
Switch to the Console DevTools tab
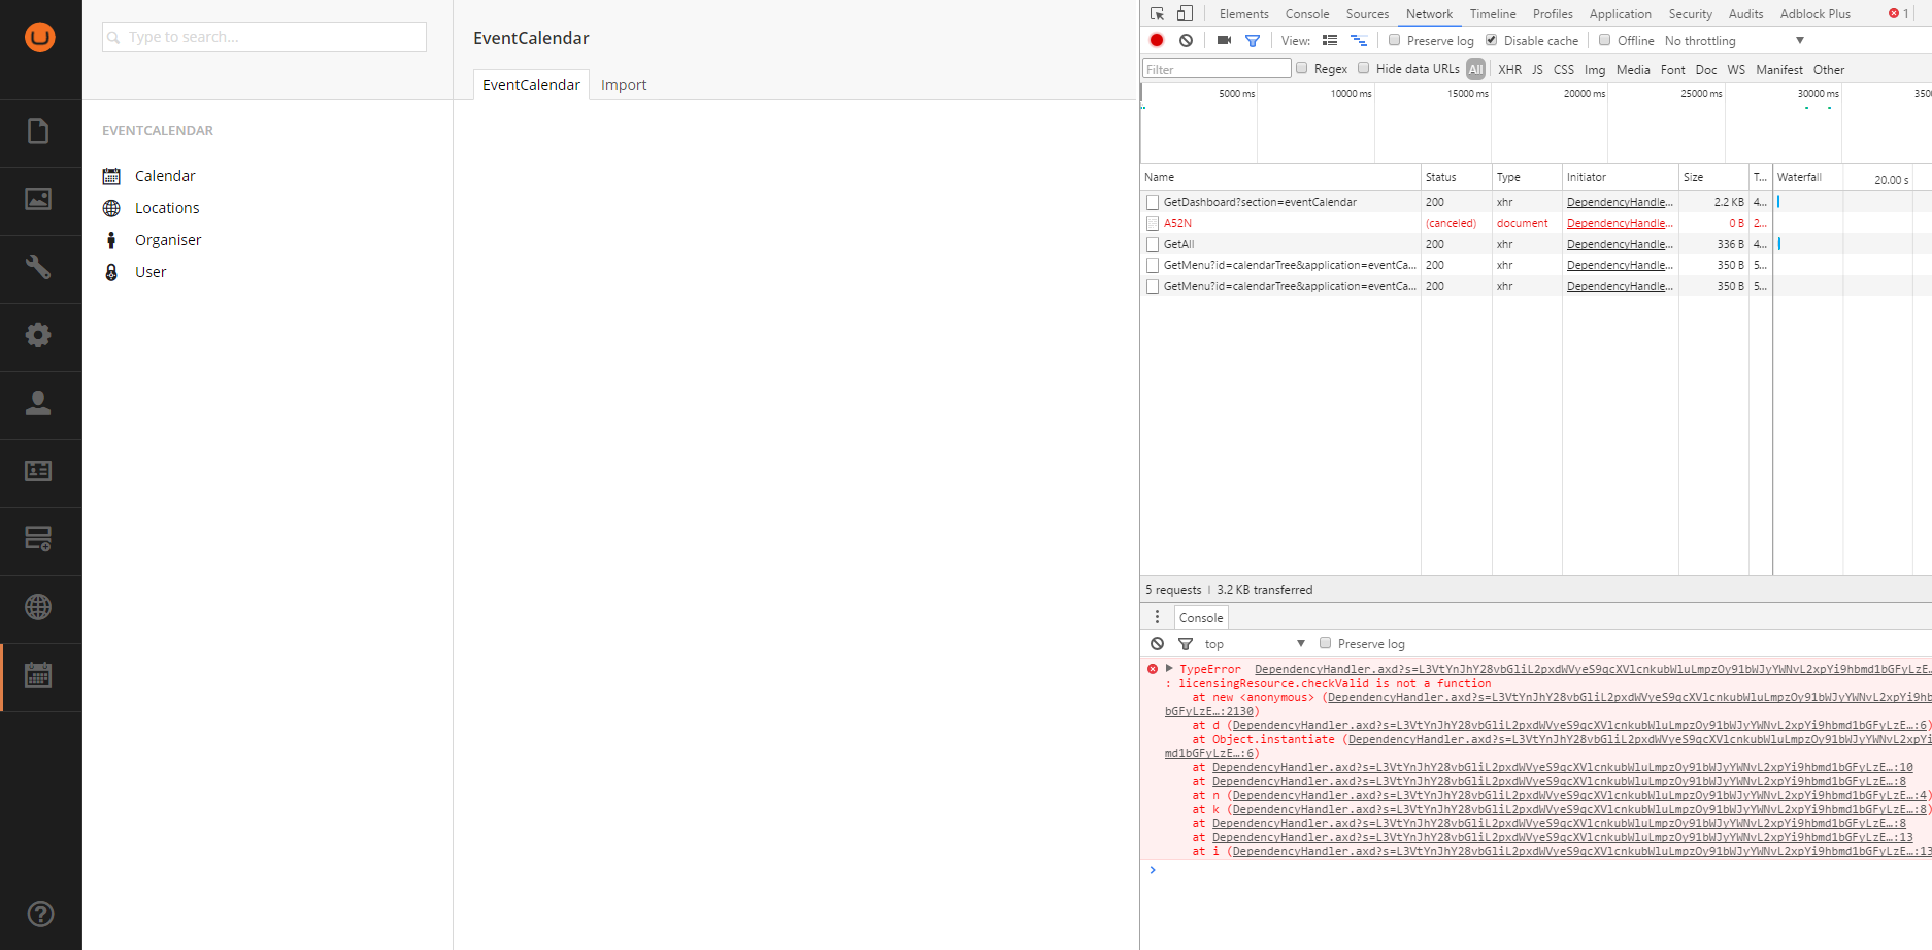(1307, 13)
